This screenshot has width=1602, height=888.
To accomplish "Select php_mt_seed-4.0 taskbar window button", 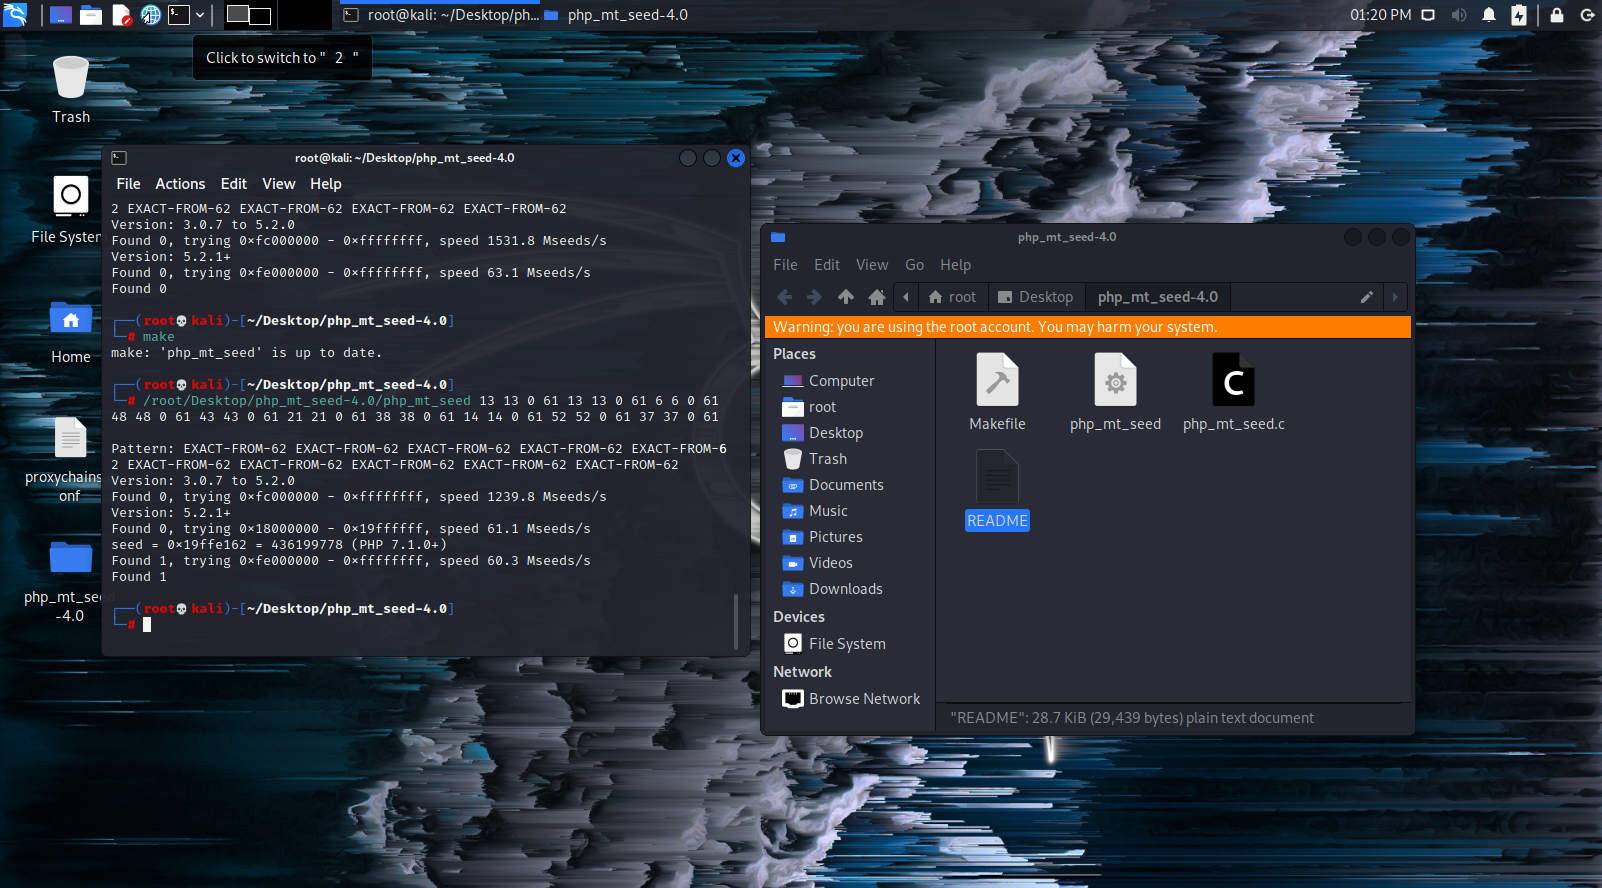I will (x=616, y=15).
